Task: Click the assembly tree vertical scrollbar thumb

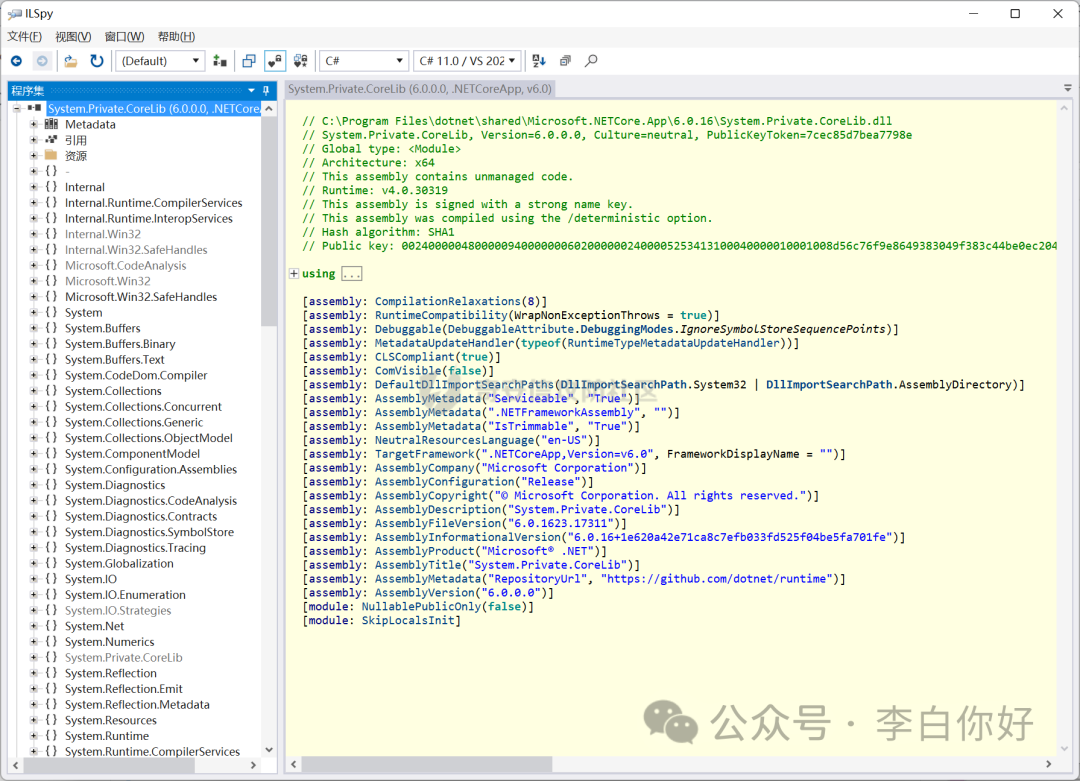Action: coord(269,220)
